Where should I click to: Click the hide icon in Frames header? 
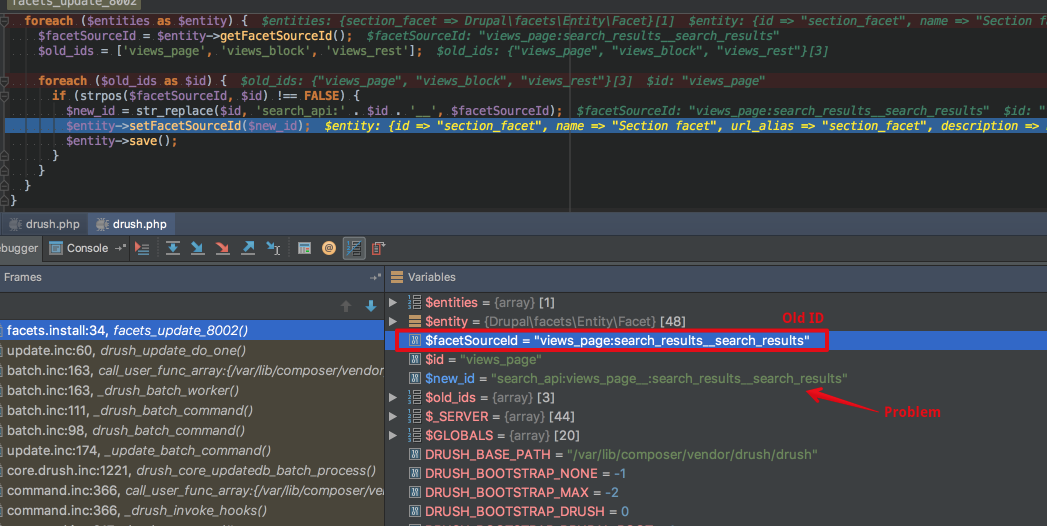(x=375, y=277)
